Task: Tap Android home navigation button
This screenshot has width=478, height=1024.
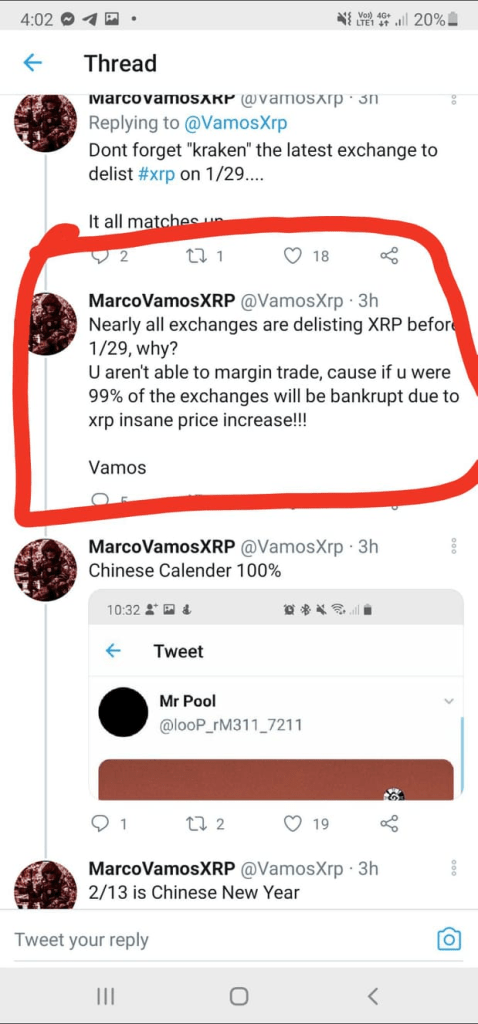Action: (x=239, y=996)
